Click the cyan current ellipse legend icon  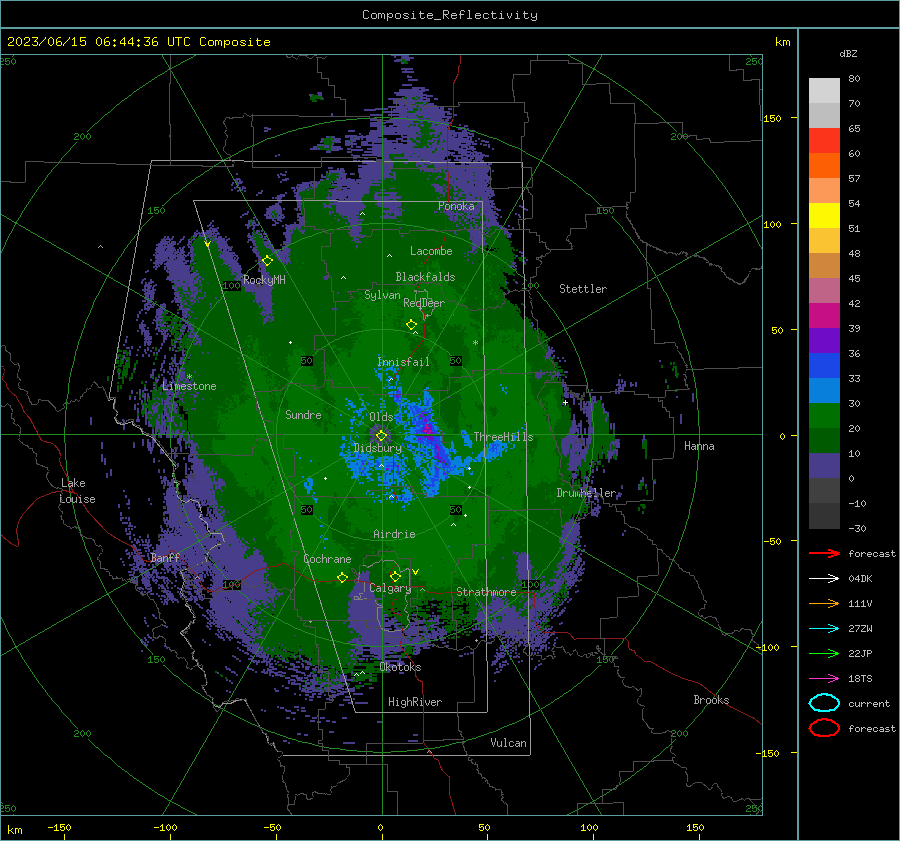point(824,703)
